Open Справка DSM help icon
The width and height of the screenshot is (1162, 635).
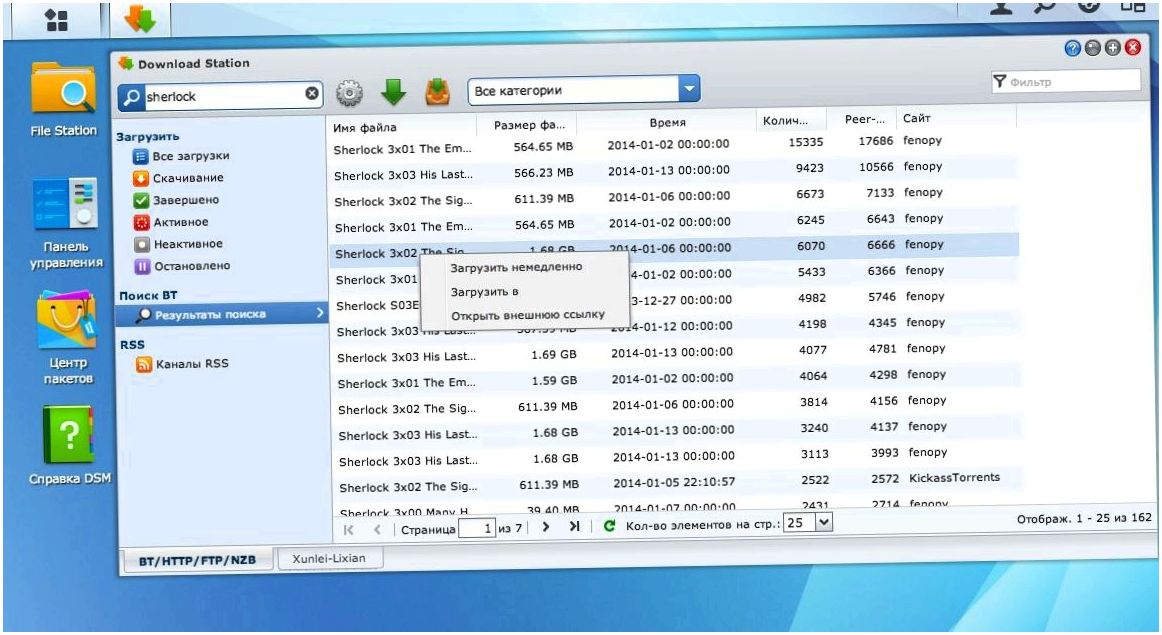pos(69,445)
